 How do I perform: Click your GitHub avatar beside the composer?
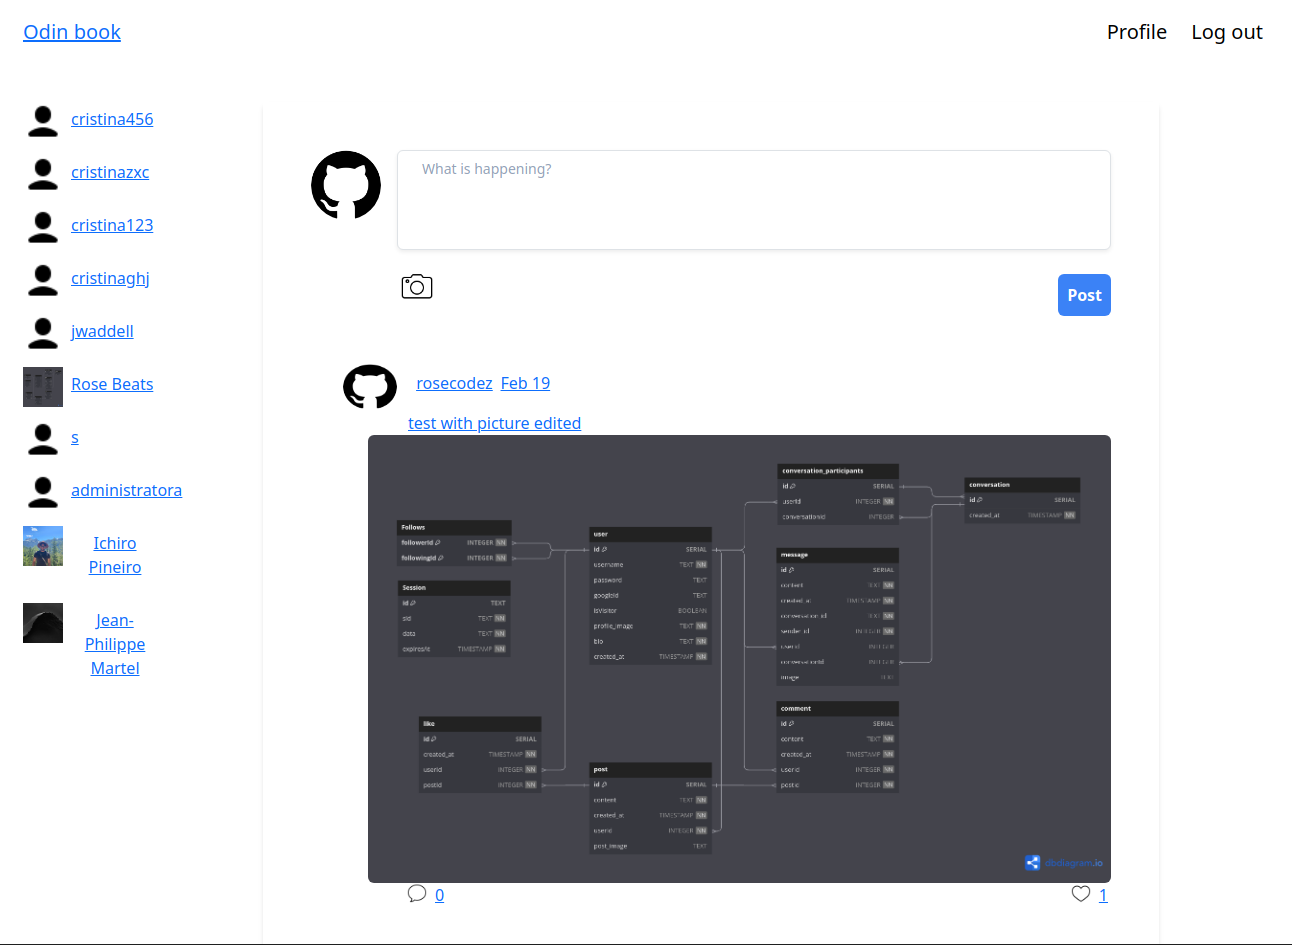coord(346,185)
